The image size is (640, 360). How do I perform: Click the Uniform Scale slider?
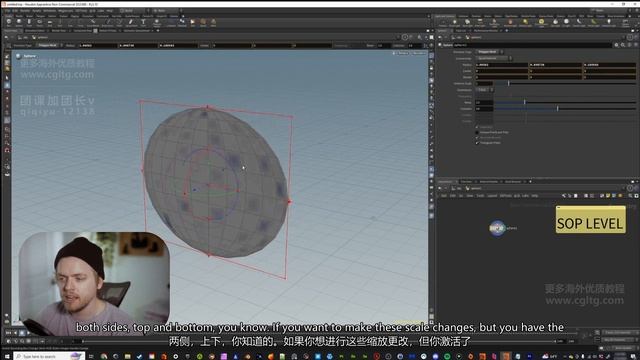[x=565, y=83]
